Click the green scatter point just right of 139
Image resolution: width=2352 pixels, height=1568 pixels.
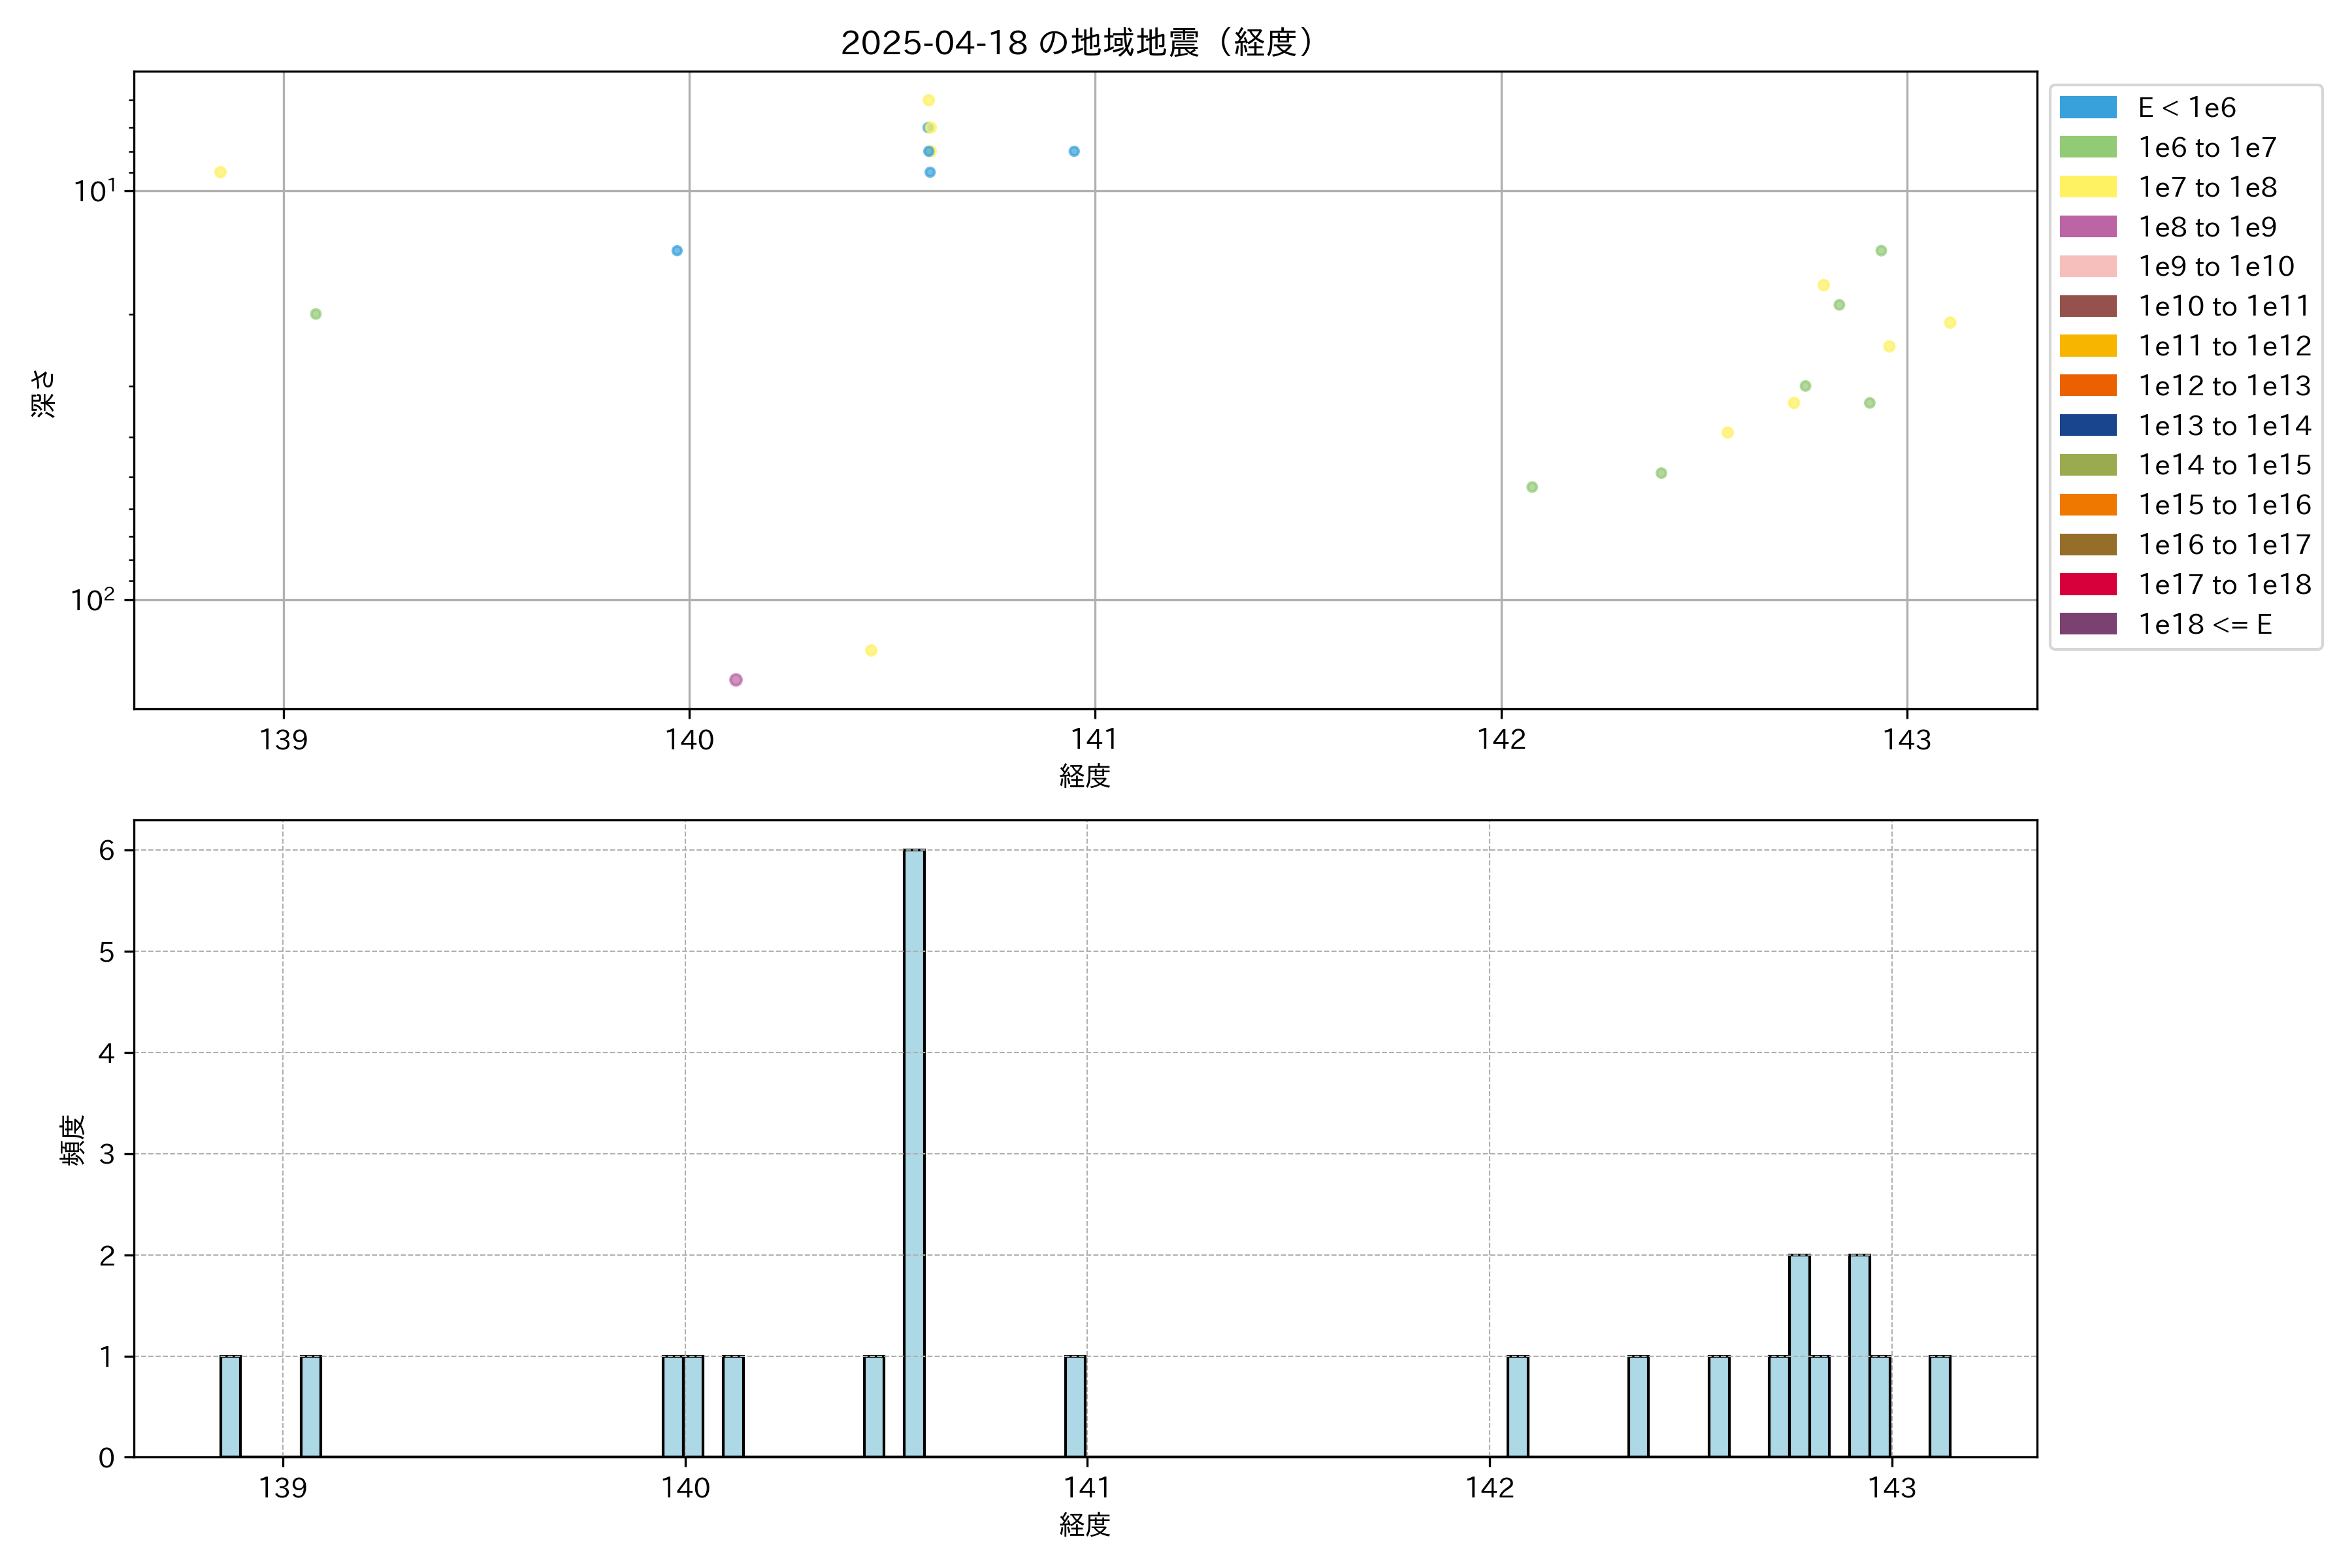tap(316, 314)
